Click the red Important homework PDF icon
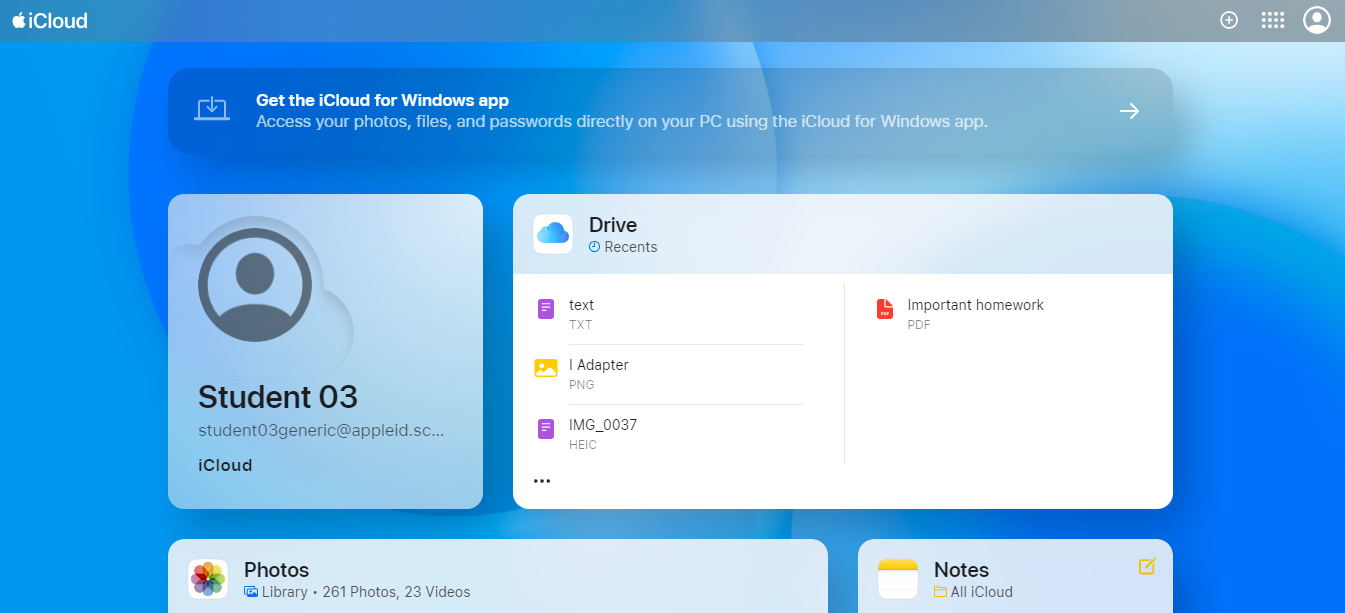This screenshot has height=613, width=1345. tap(884, 309)
